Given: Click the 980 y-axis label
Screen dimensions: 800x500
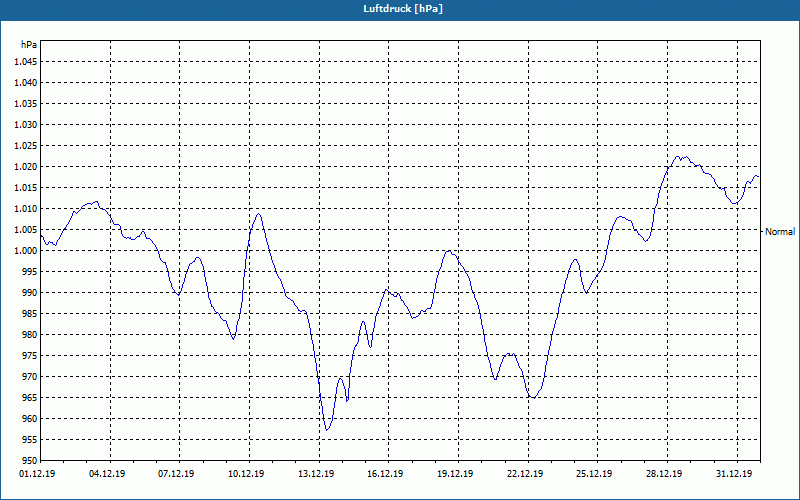Looking at the screenshot, I should (30, 335).
